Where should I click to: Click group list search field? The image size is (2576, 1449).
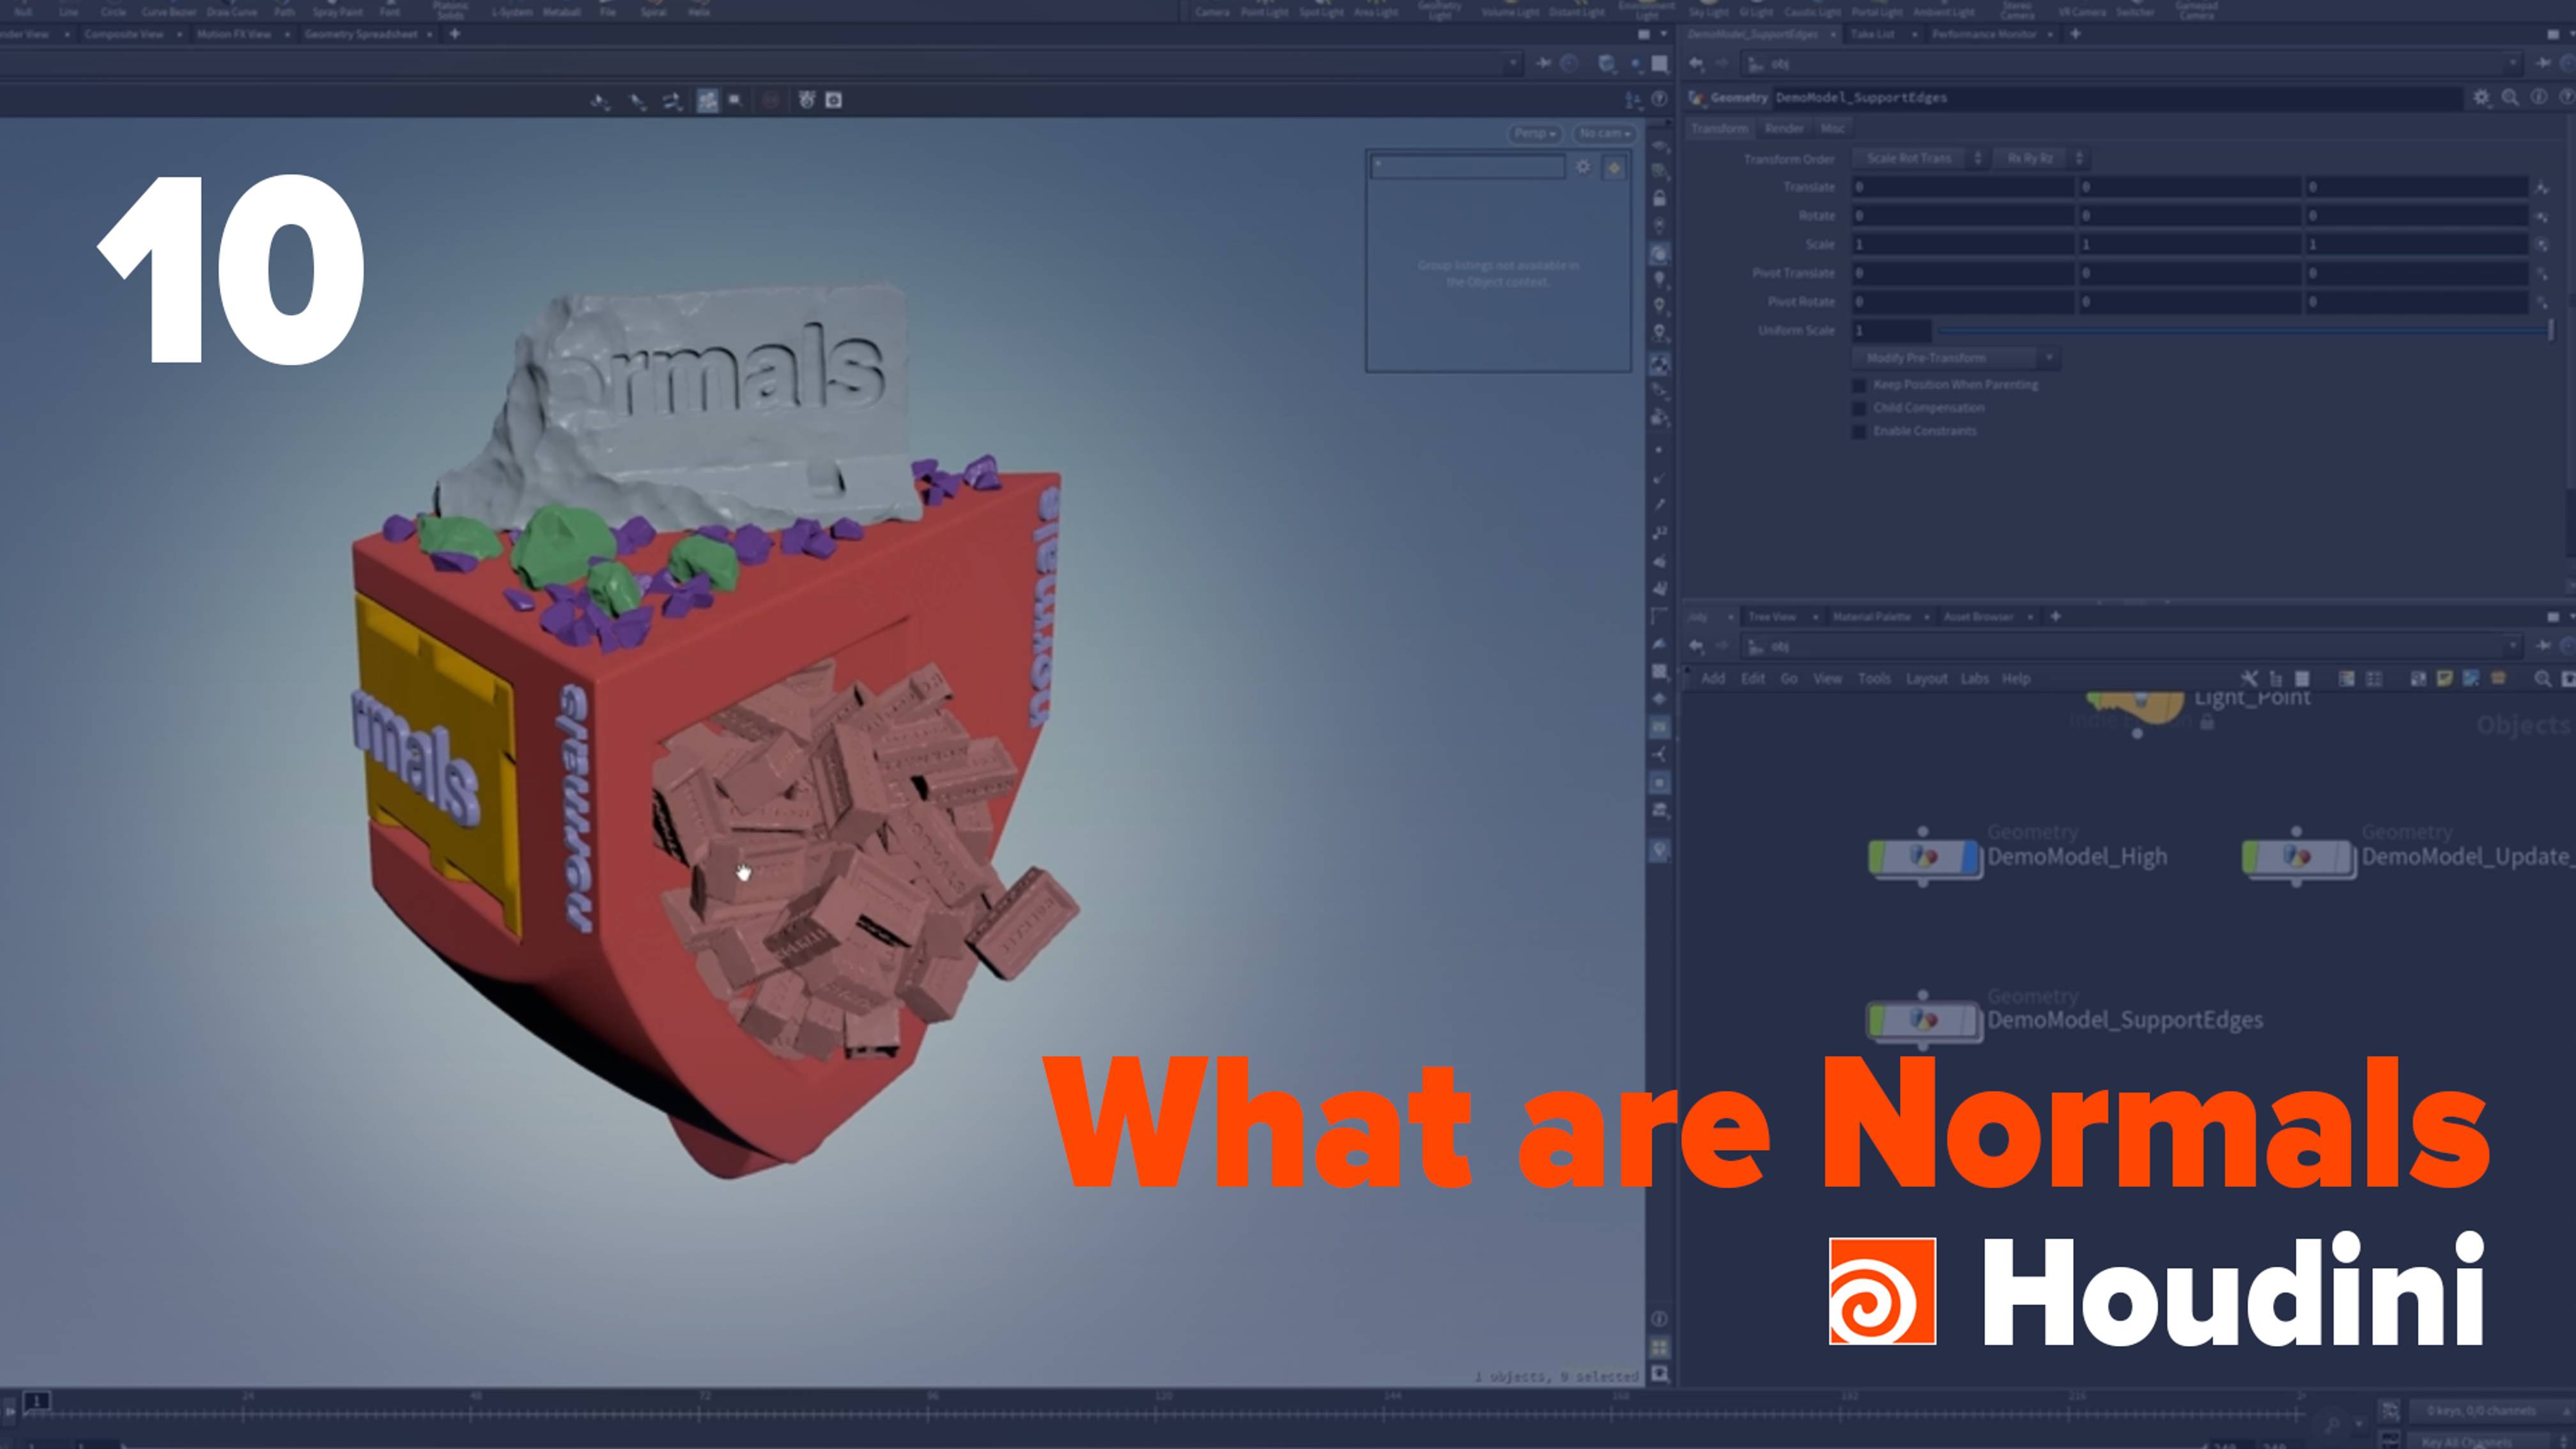(1467, 167)
